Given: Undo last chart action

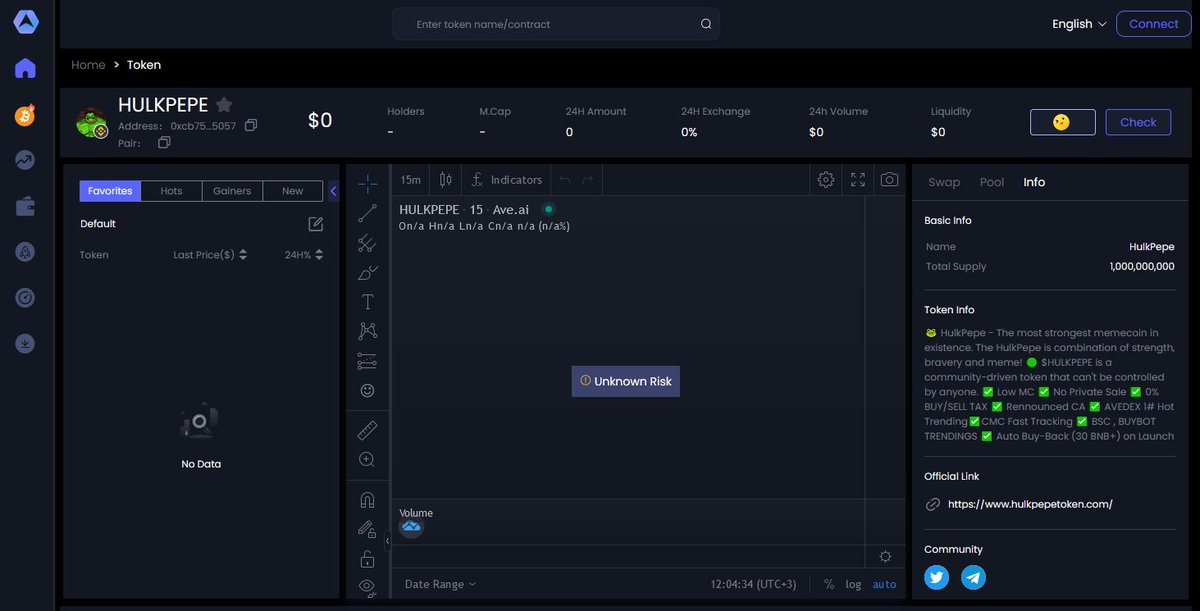Looking at the screenshot, I should 564,180.
